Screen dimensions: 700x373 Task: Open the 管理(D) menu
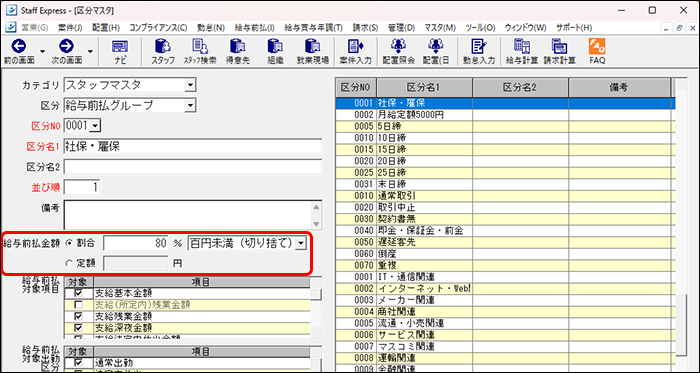click(x=401, y=27)
